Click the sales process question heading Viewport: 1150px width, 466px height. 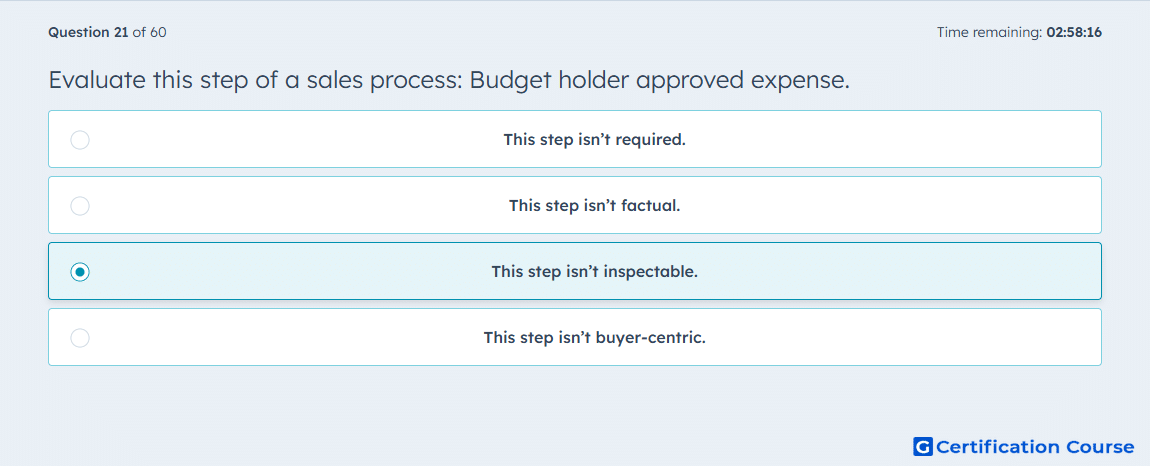(449, 81)
